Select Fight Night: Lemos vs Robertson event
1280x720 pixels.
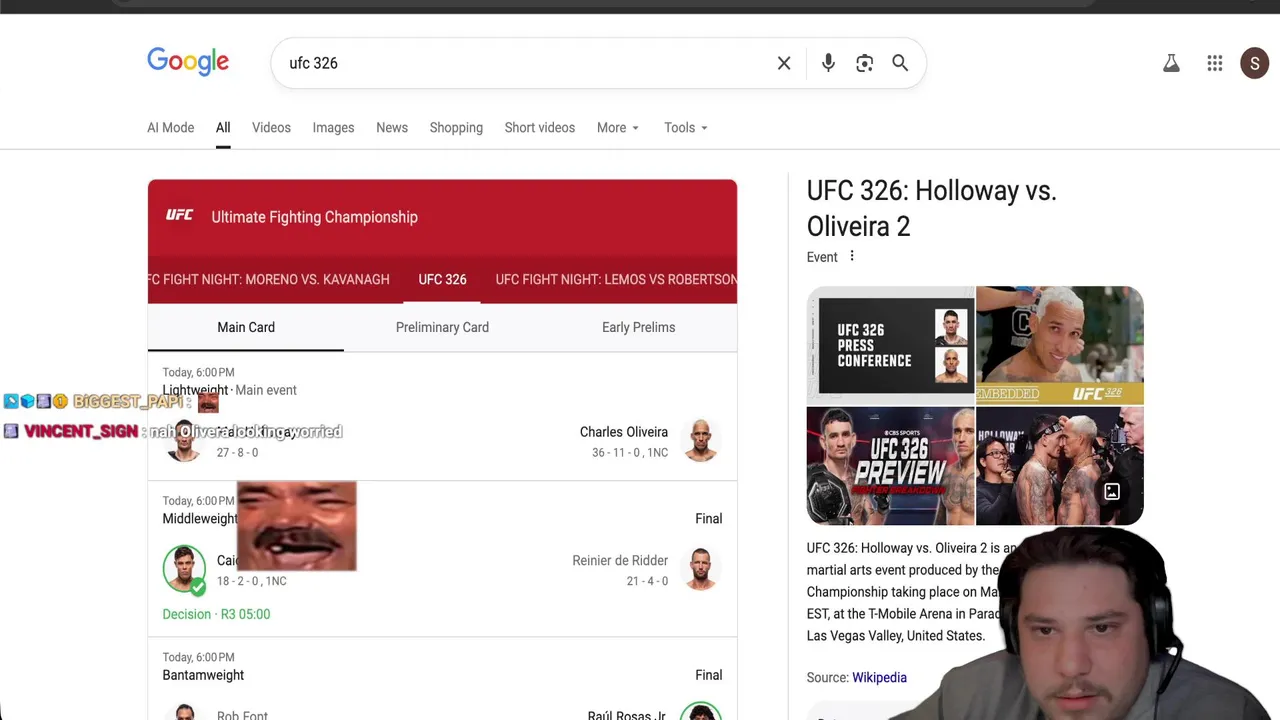(616, 279)
